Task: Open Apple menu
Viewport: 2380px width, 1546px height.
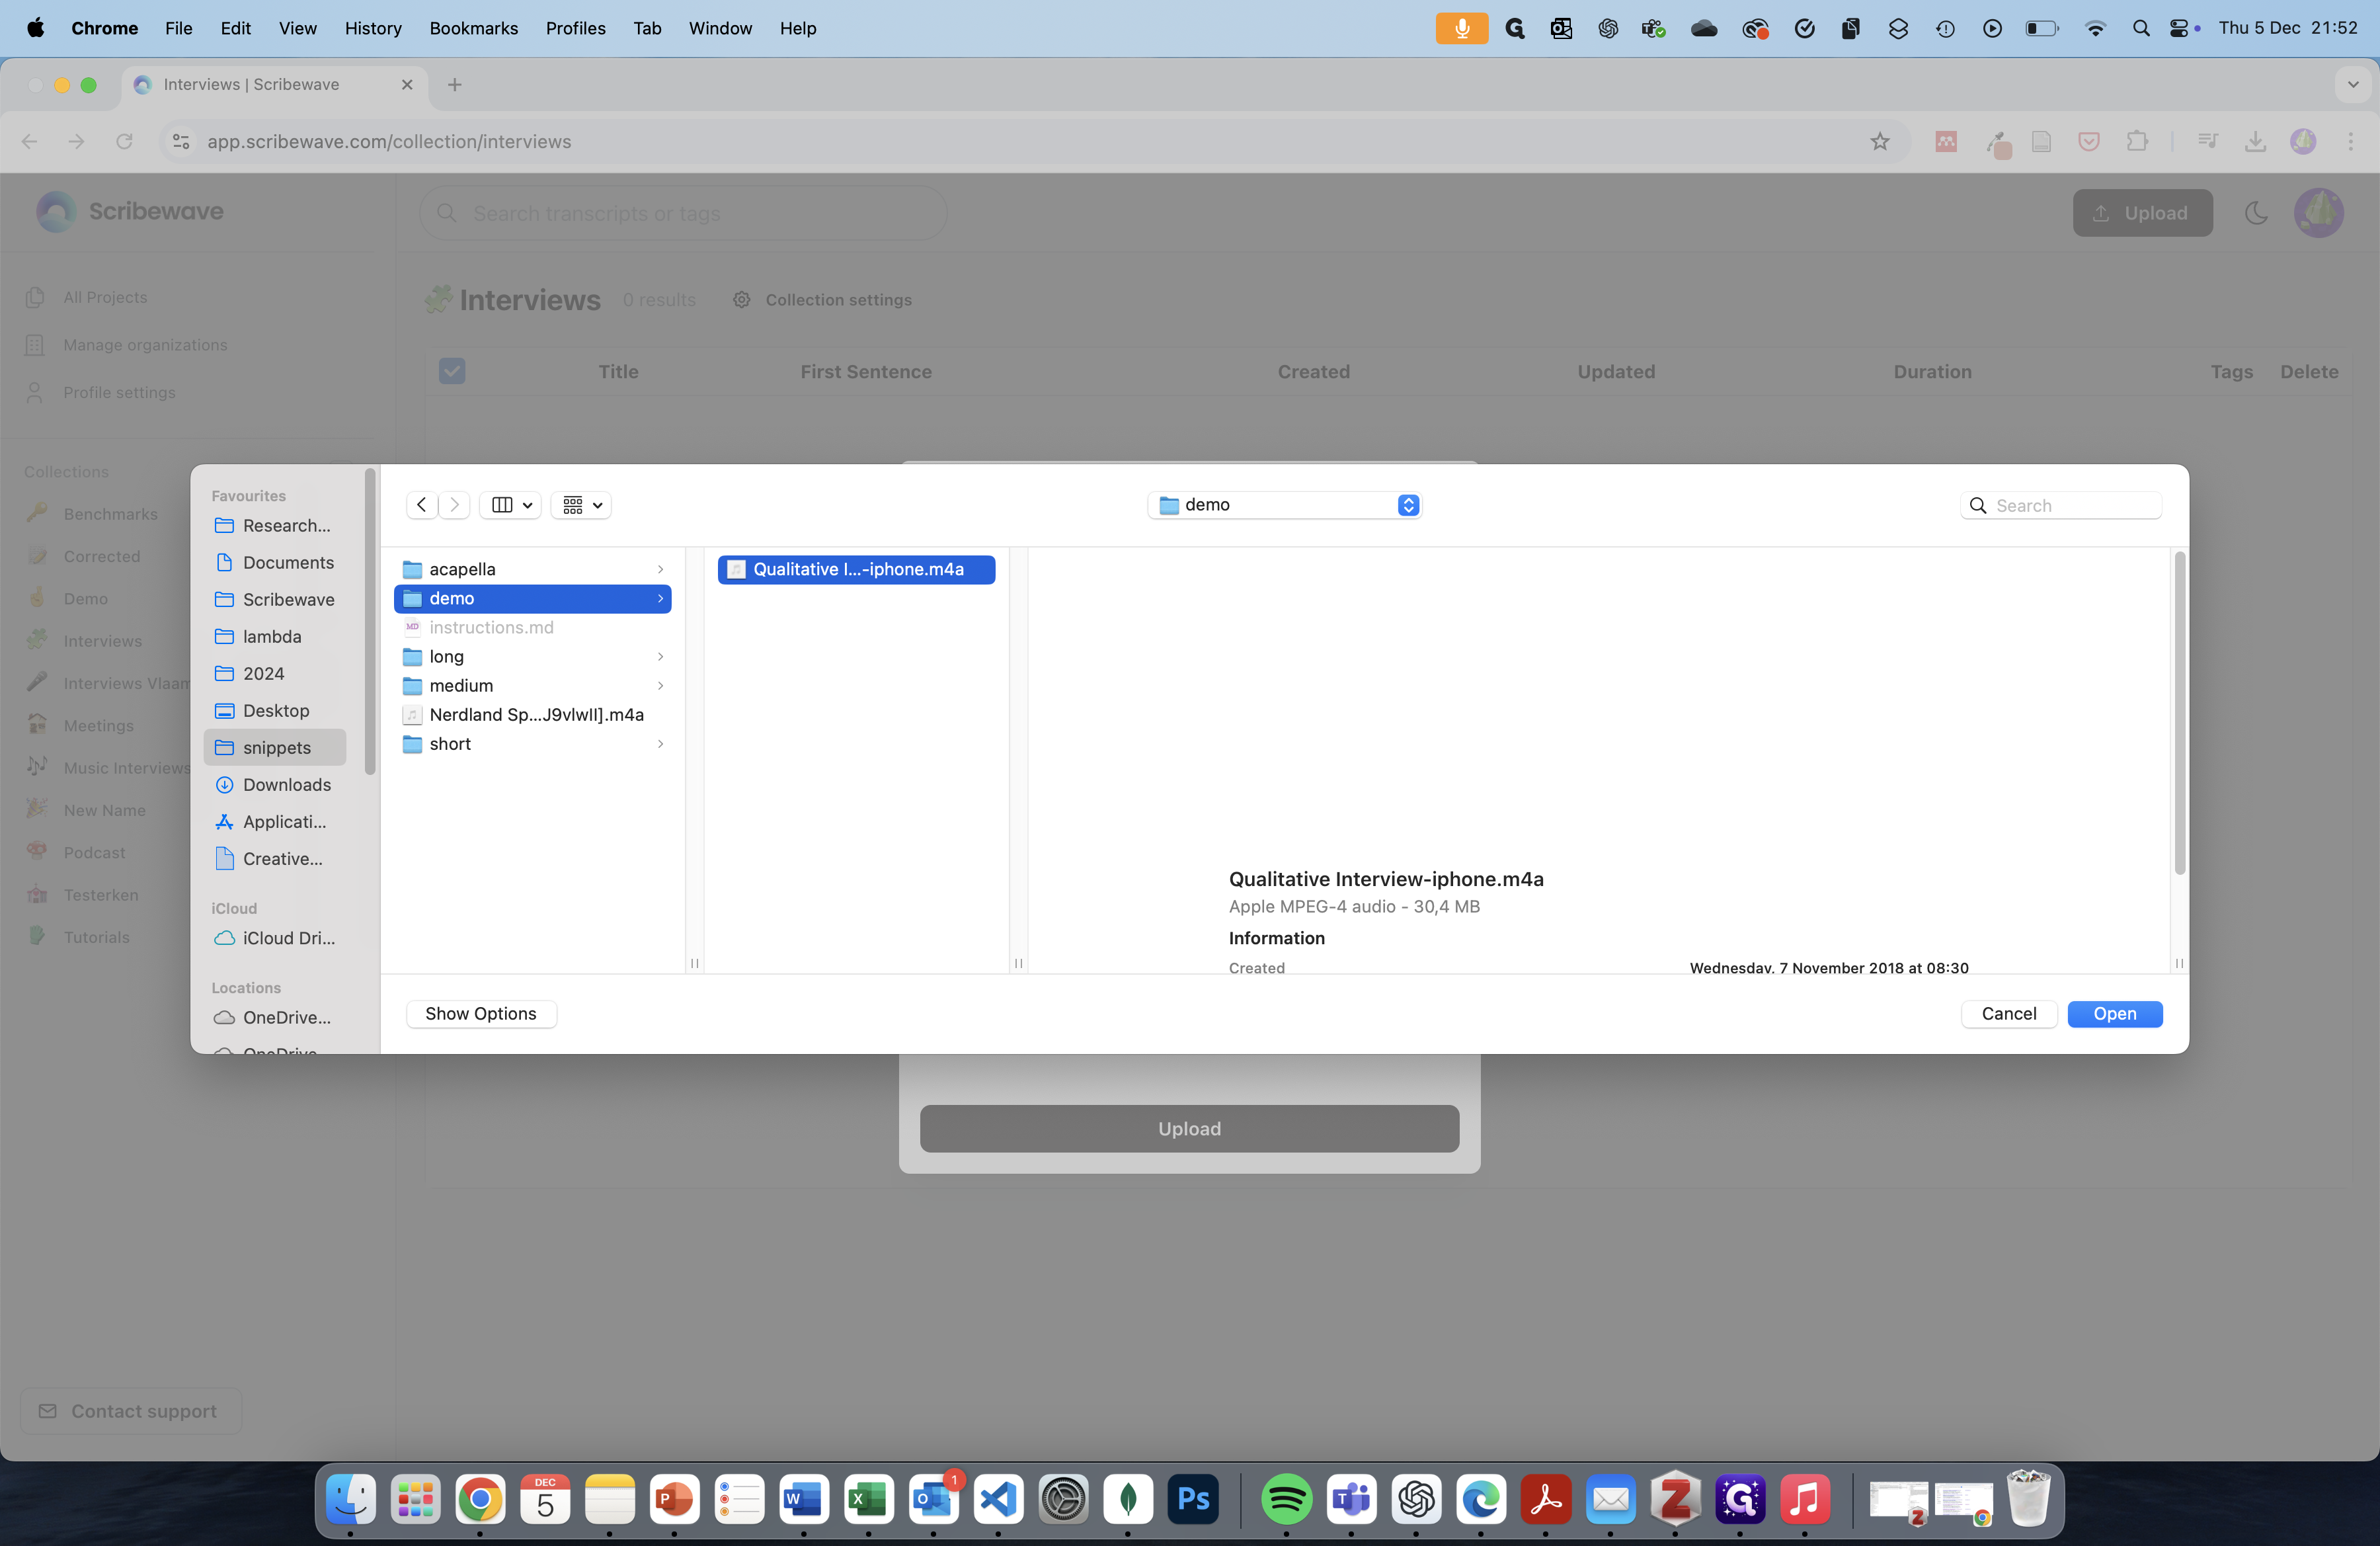Action: 35,28
